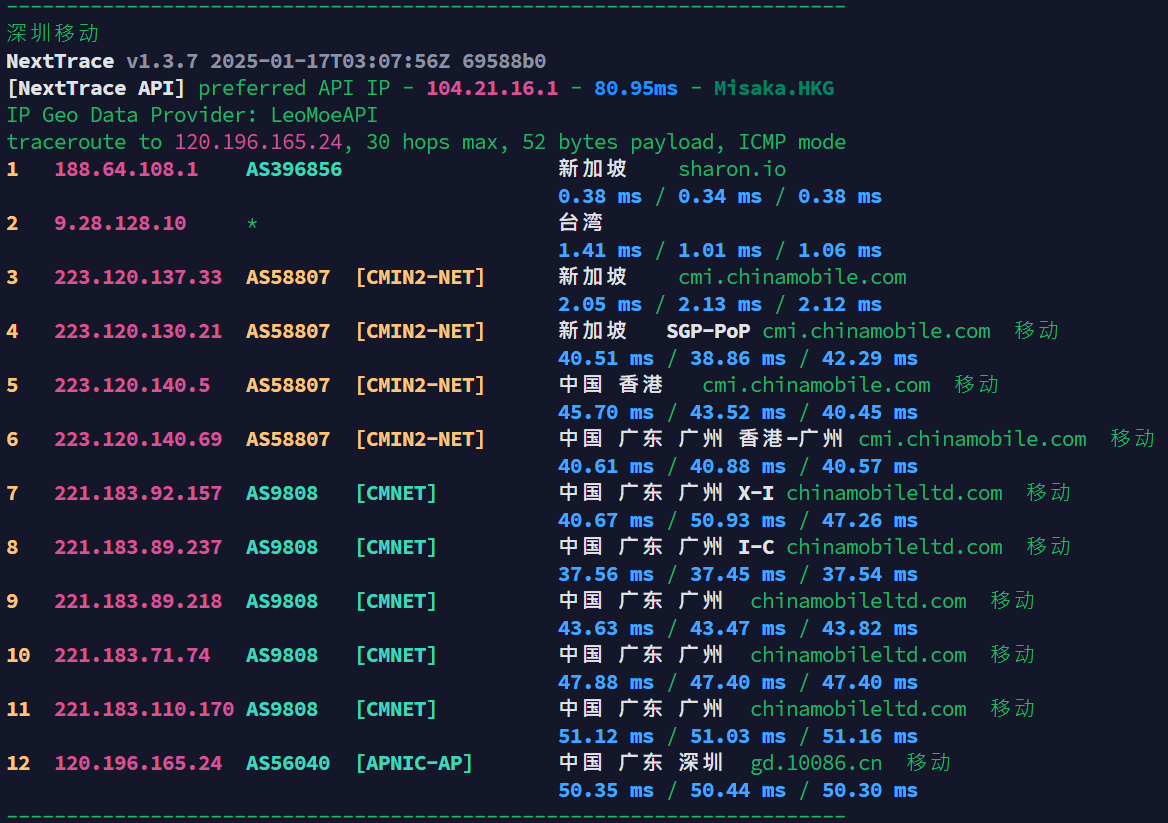Image resolution: width=1168 pixels, height=823 pixels.
Task: Click hop 2 IP 9.28.128.10
Action: coord(120,223)
